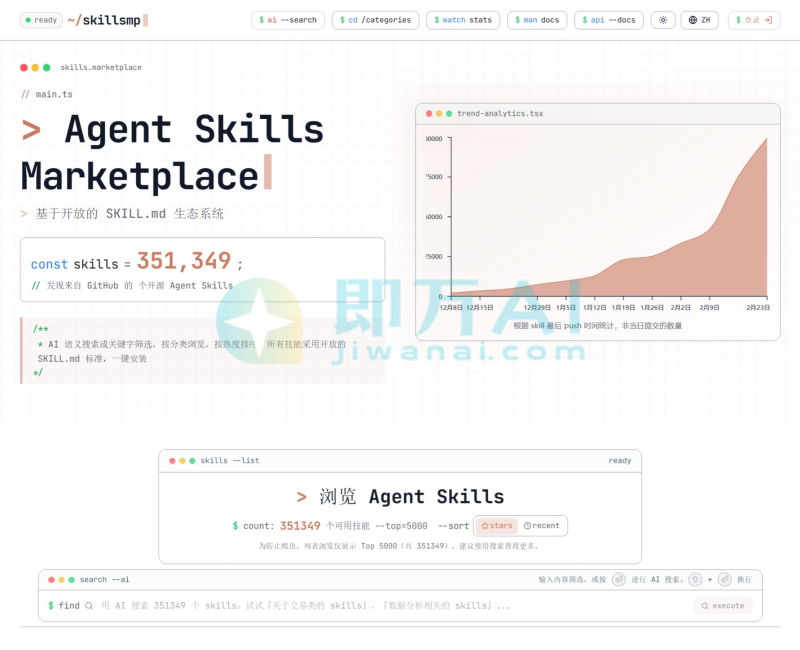This screenshot has width=800, height=650.
Task: Click the green ready status indicator
Action: 27,20
